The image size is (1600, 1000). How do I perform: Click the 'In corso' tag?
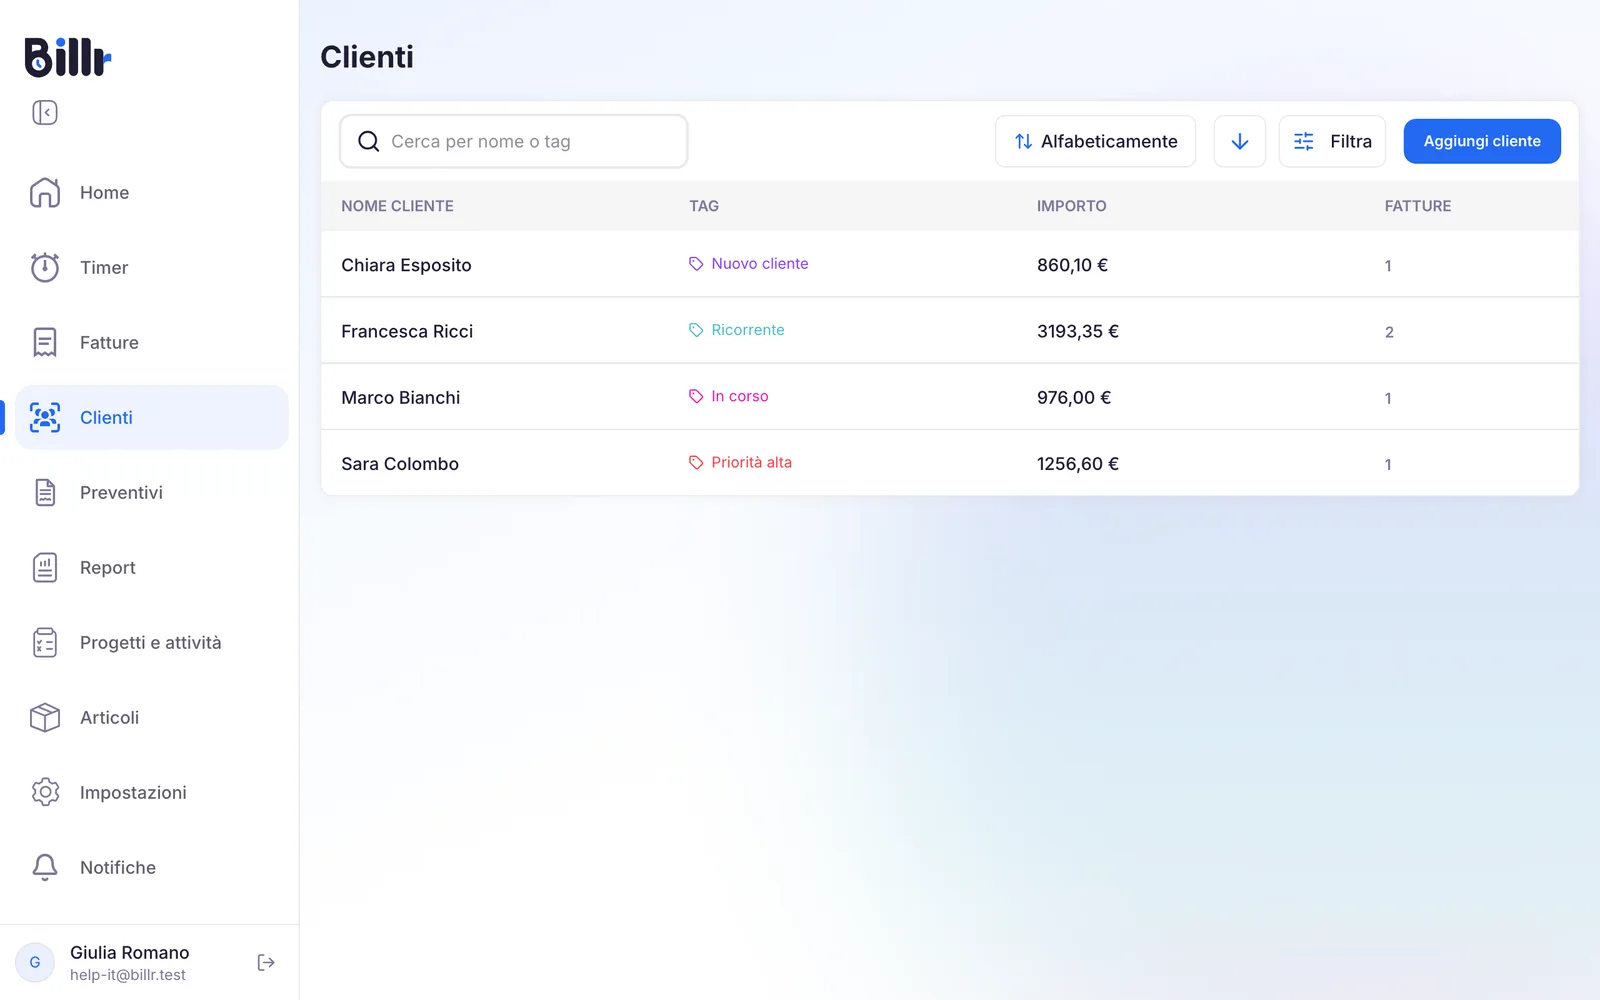click(x=729, y=396)
